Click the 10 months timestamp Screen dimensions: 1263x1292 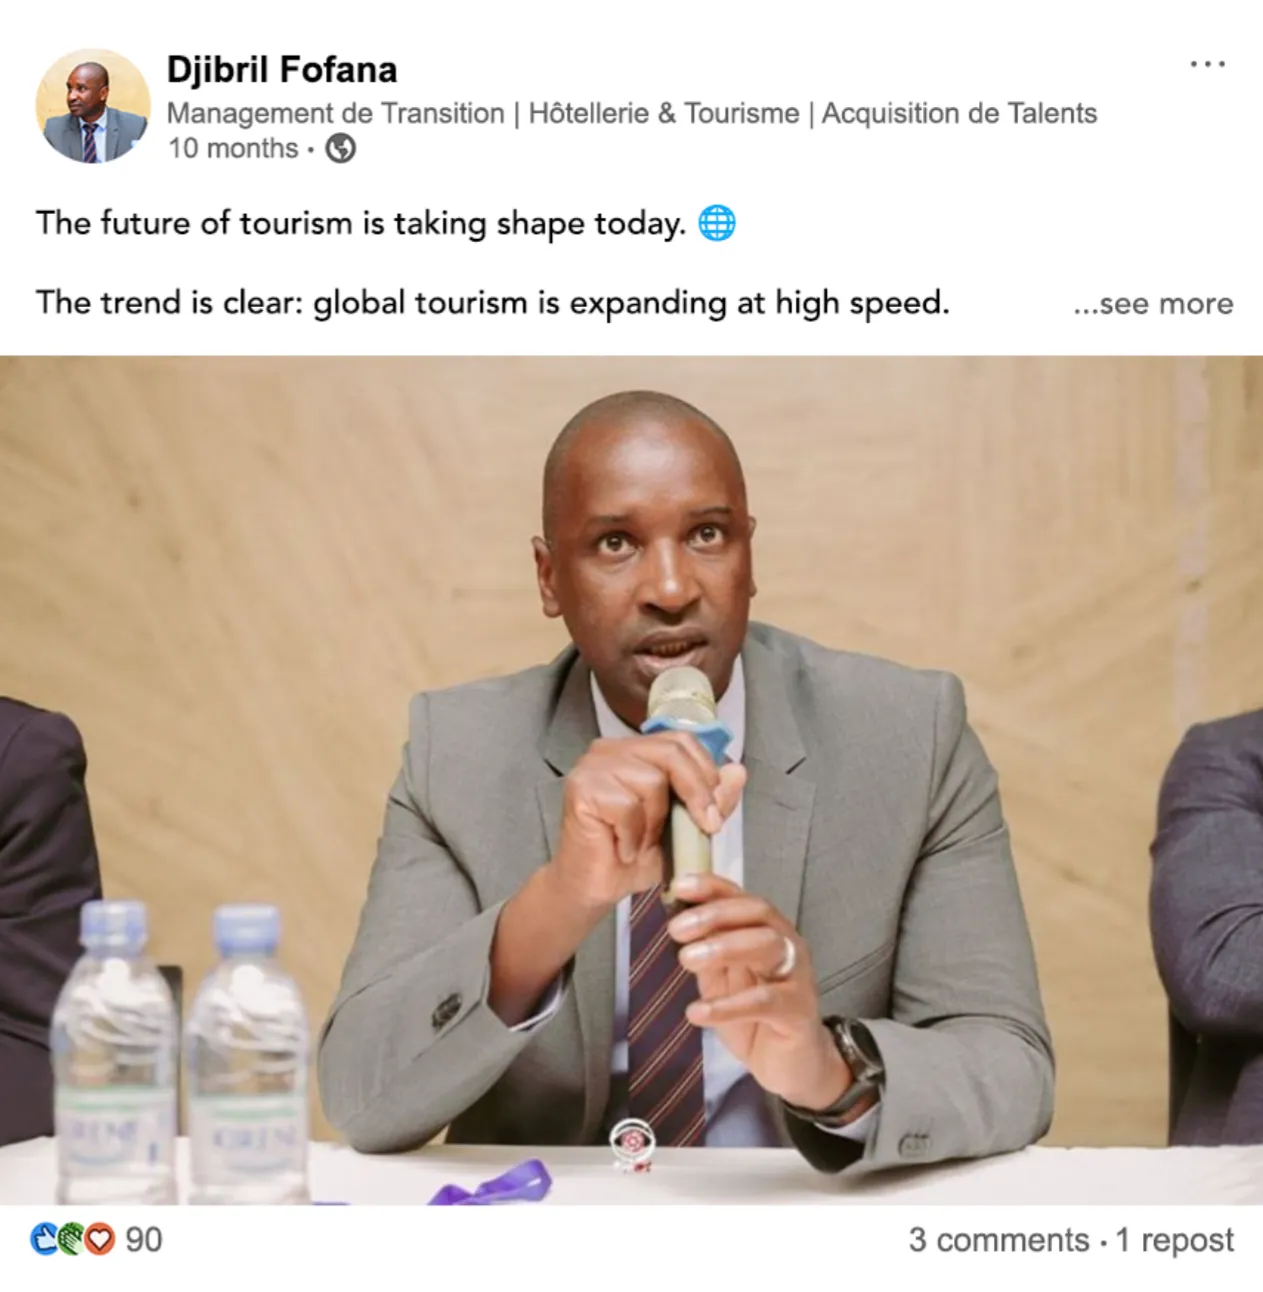(x=233, y=148)
